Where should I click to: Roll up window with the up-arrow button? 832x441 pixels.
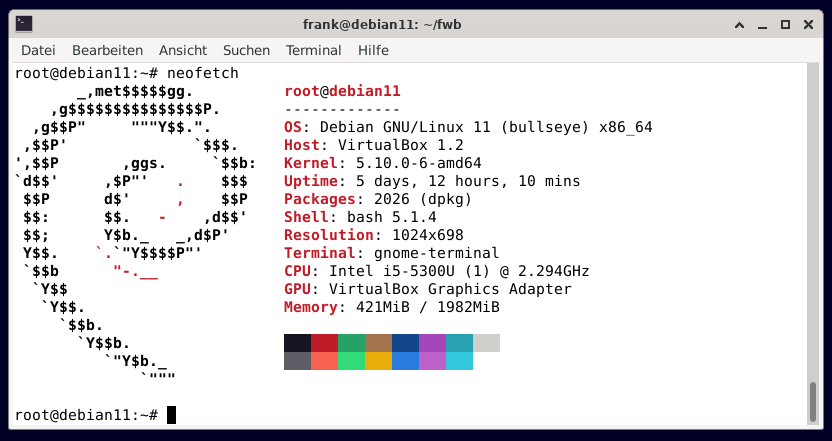tap(739, 24)
